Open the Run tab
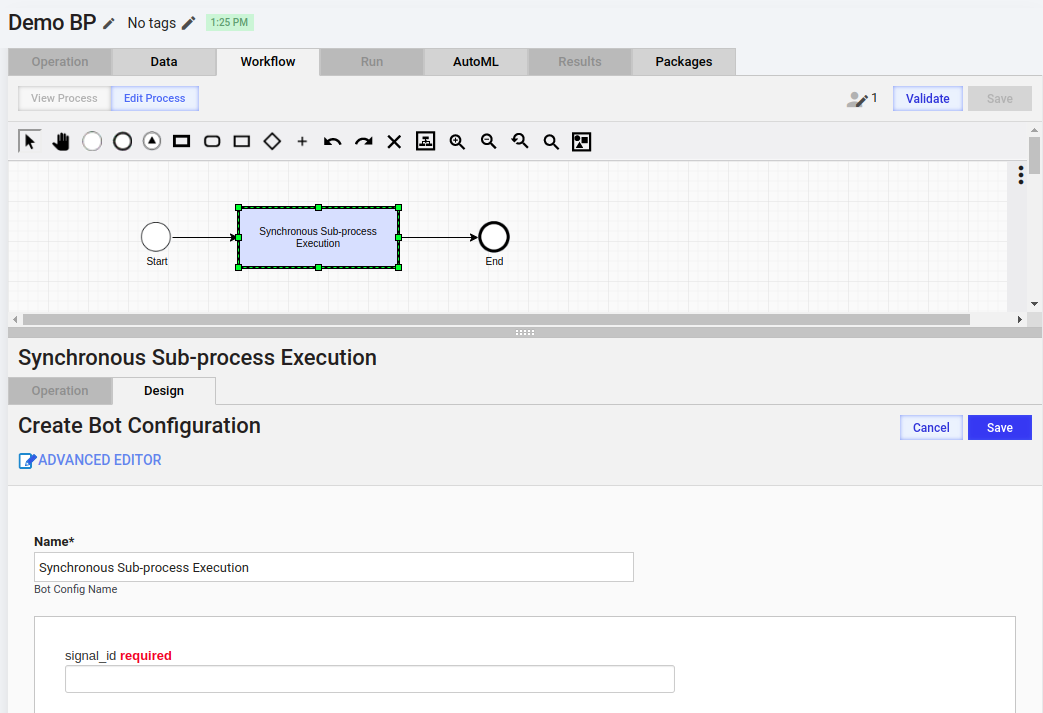 pos(372,62)
